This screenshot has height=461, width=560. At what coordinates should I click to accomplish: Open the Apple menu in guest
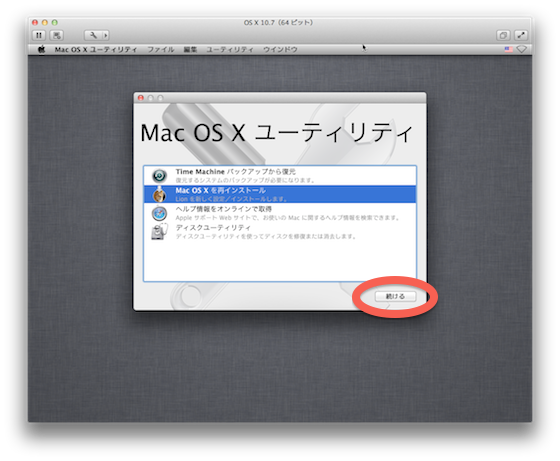(42, 50)
